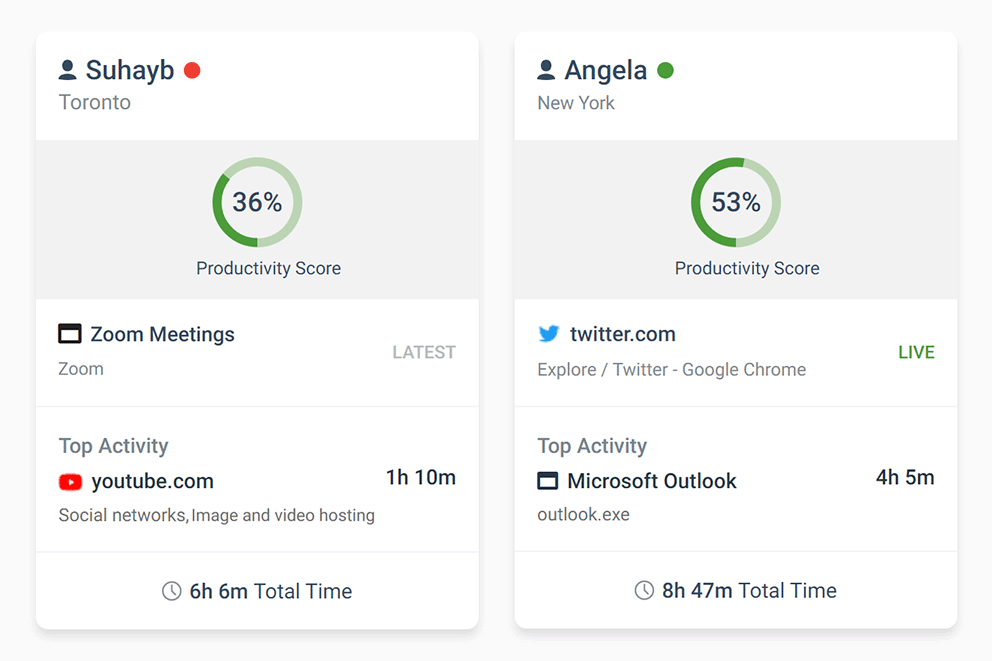Viewport: 992px width, 661px height.
Task: Click Angela's green online status dot
Action: (665, 70)
